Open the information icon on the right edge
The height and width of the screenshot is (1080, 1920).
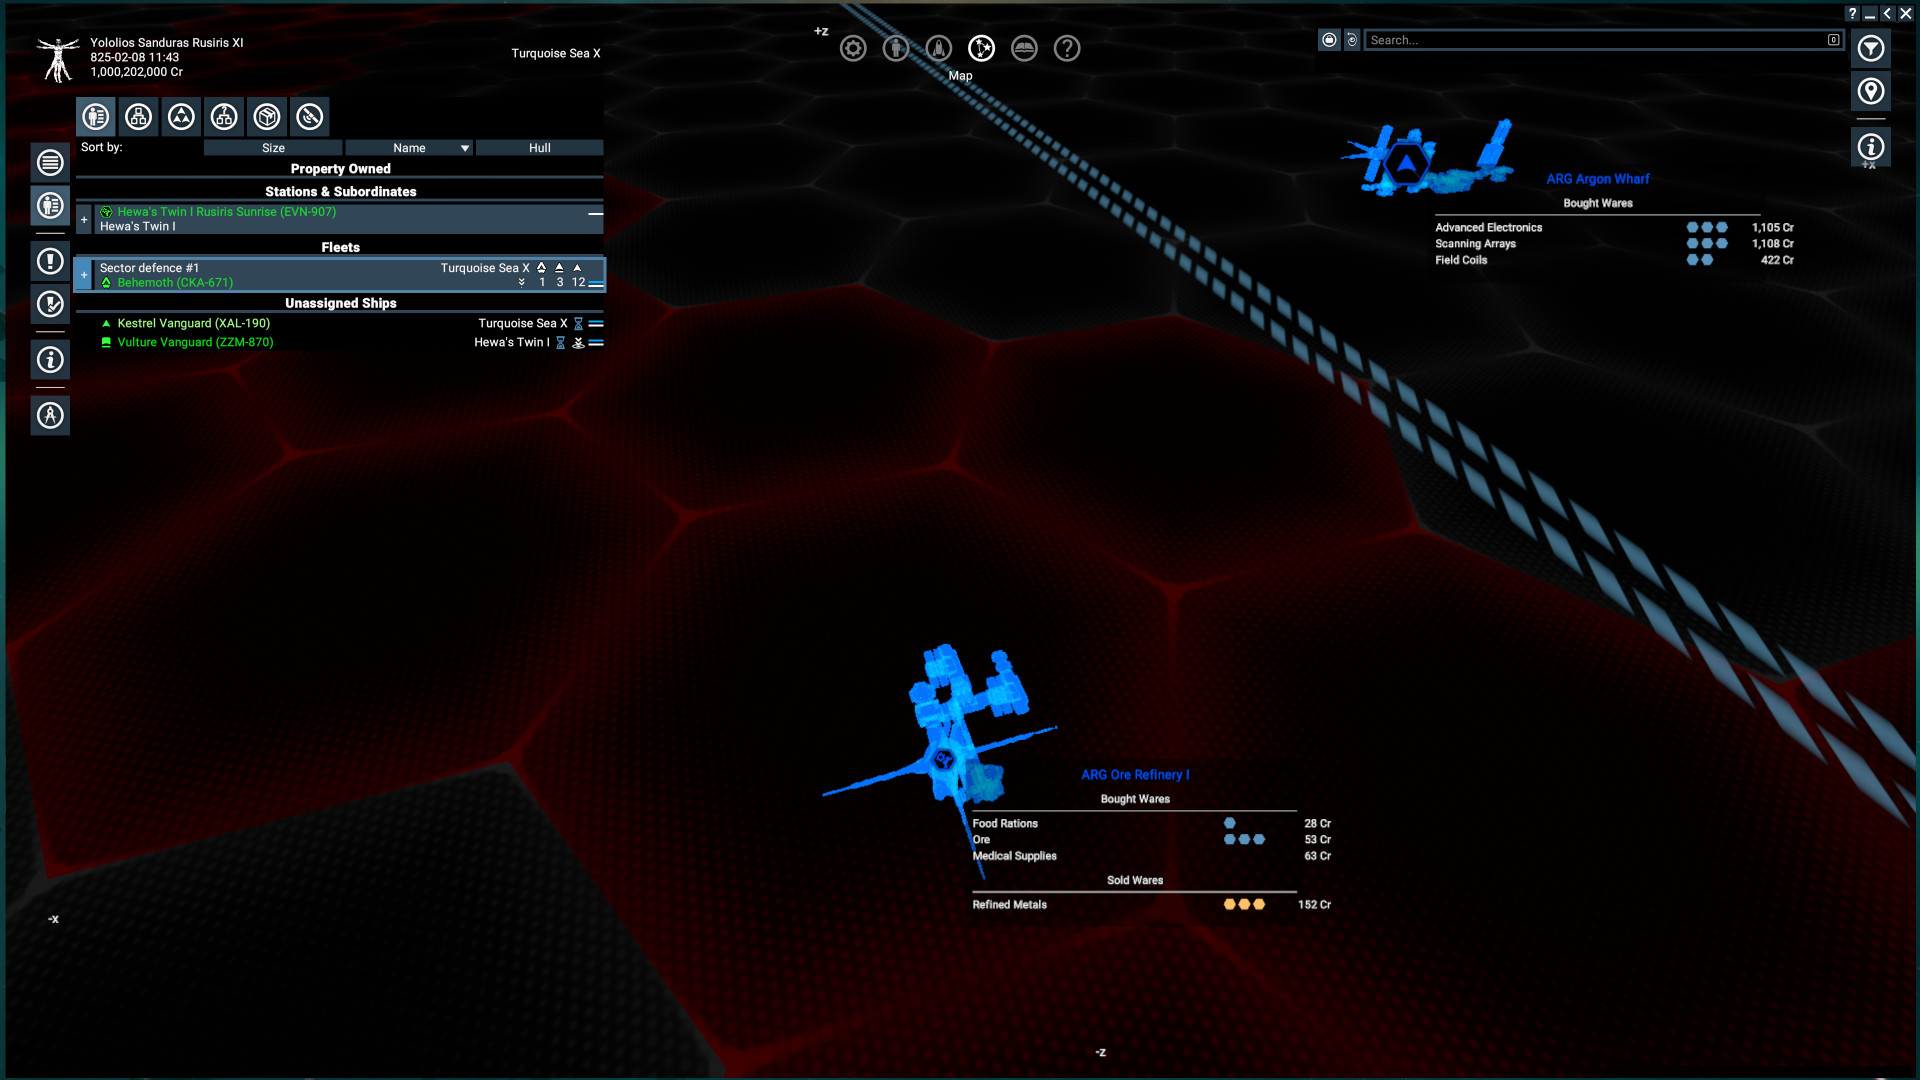coord(1869,147)
